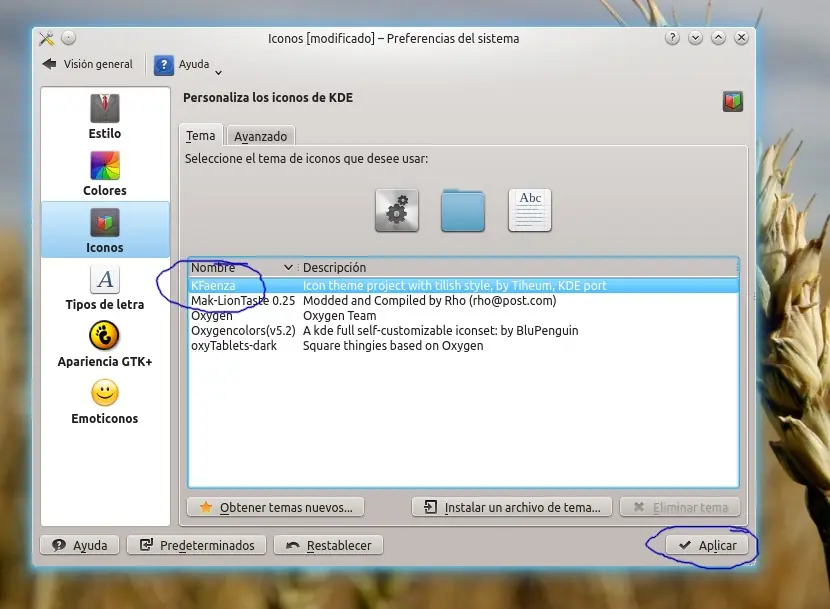The image size is (830, 609).
Task: Click the bottom Ayuda button
Action: click(79, 545)
